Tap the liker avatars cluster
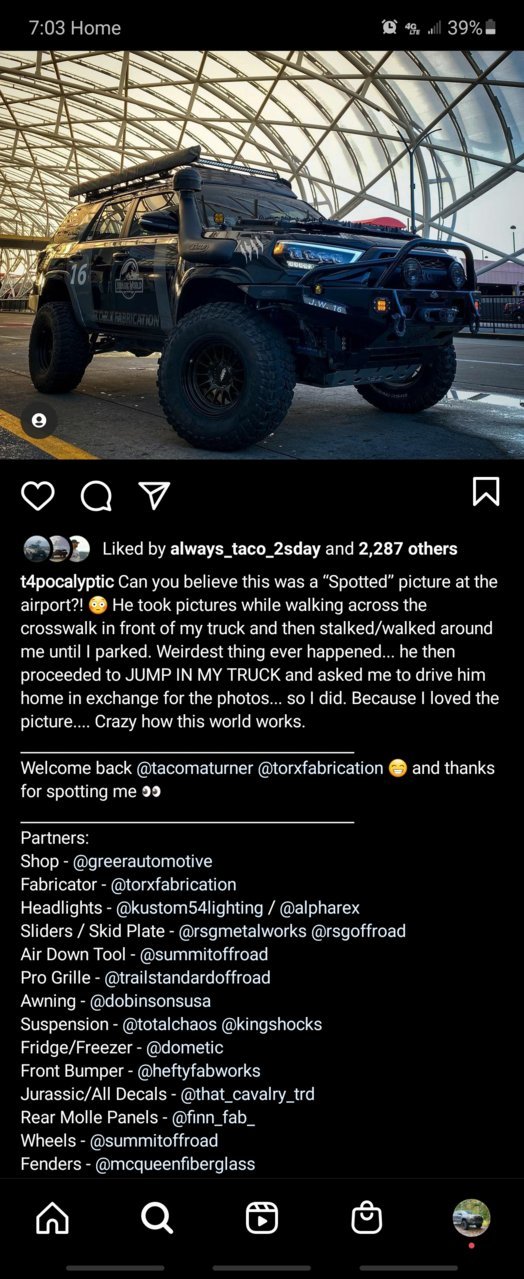The image size is (524, 1279). [x=57, y=549]
